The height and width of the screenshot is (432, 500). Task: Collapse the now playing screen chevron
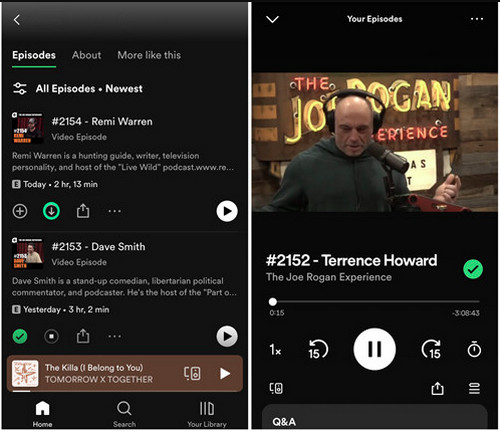coord(272,19)
